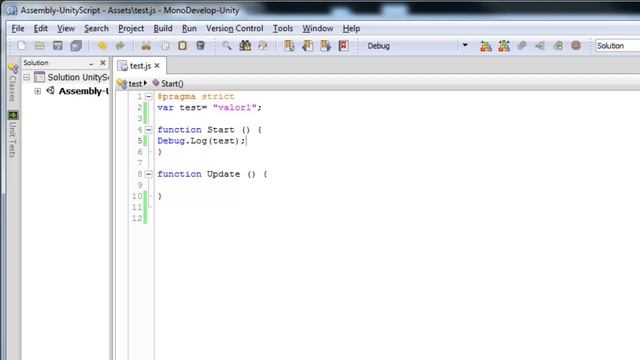Open the Edit menu
Image resolution: width=640 pixels, height=360 pixels.
coord(40,29)
